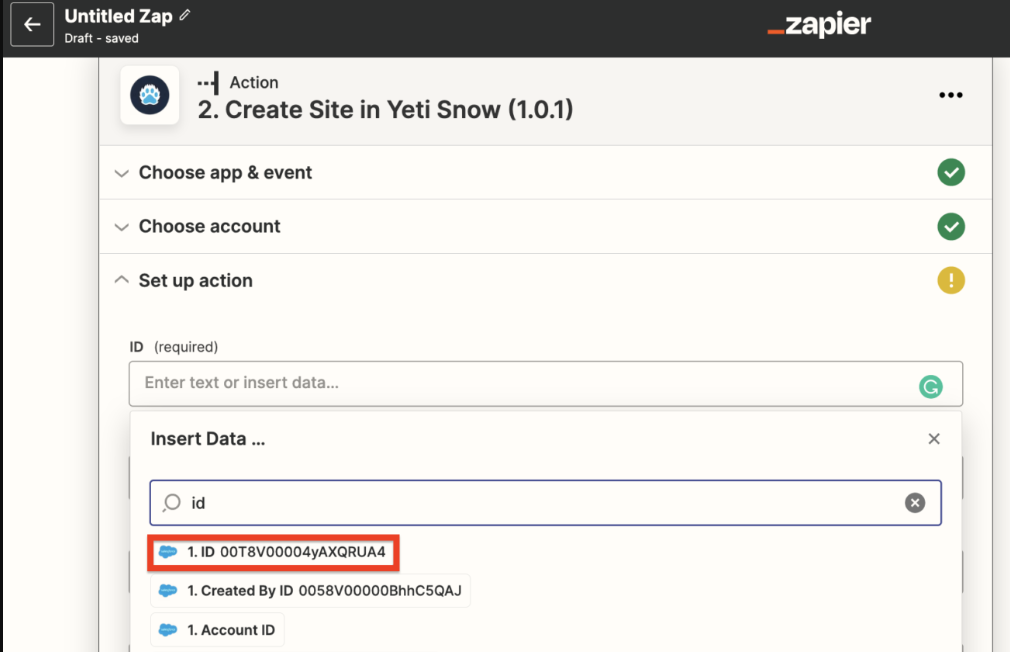This screenshot has width=1010, height=652.
Task: Close the Insert Data panel
Action: (934, 439)
